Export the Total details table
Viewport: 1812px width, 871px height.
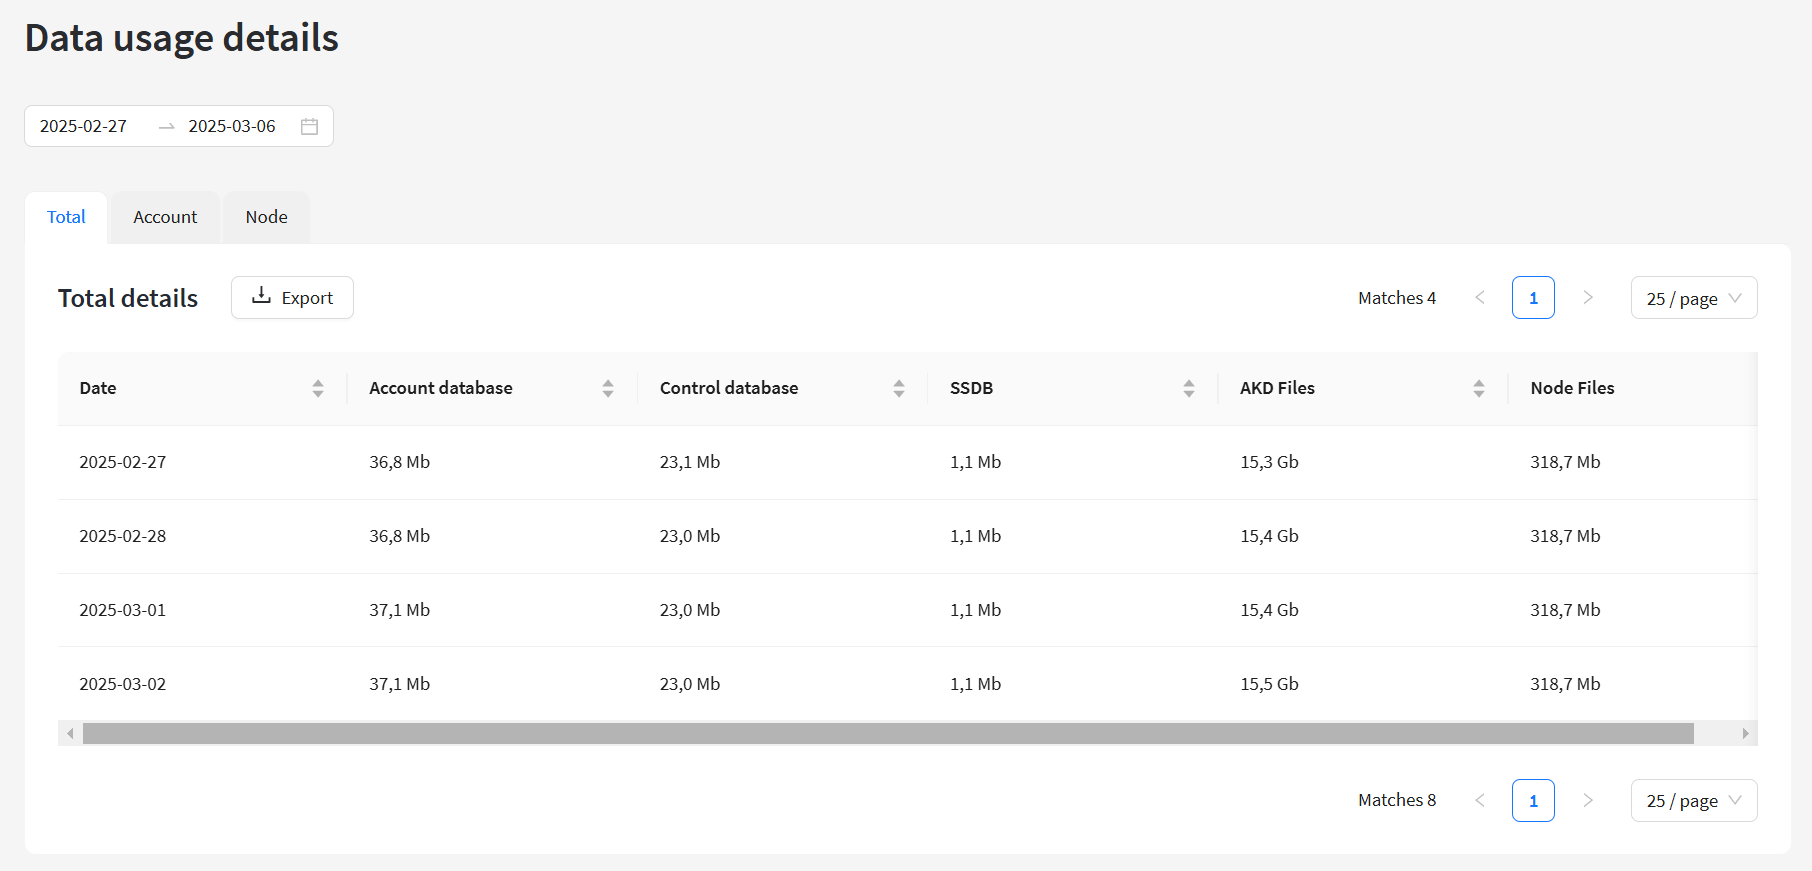292,298
